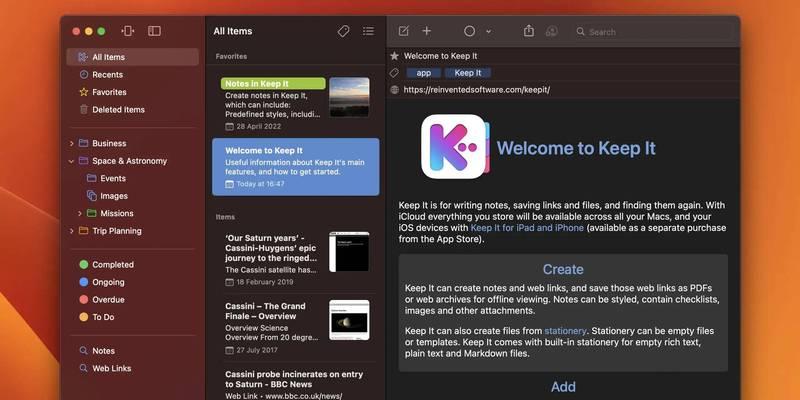Image resolution: width=800 pixels, height=400 pixels.
Task: Expand the Trip Planning folder chevron
Action: point(71,231)
